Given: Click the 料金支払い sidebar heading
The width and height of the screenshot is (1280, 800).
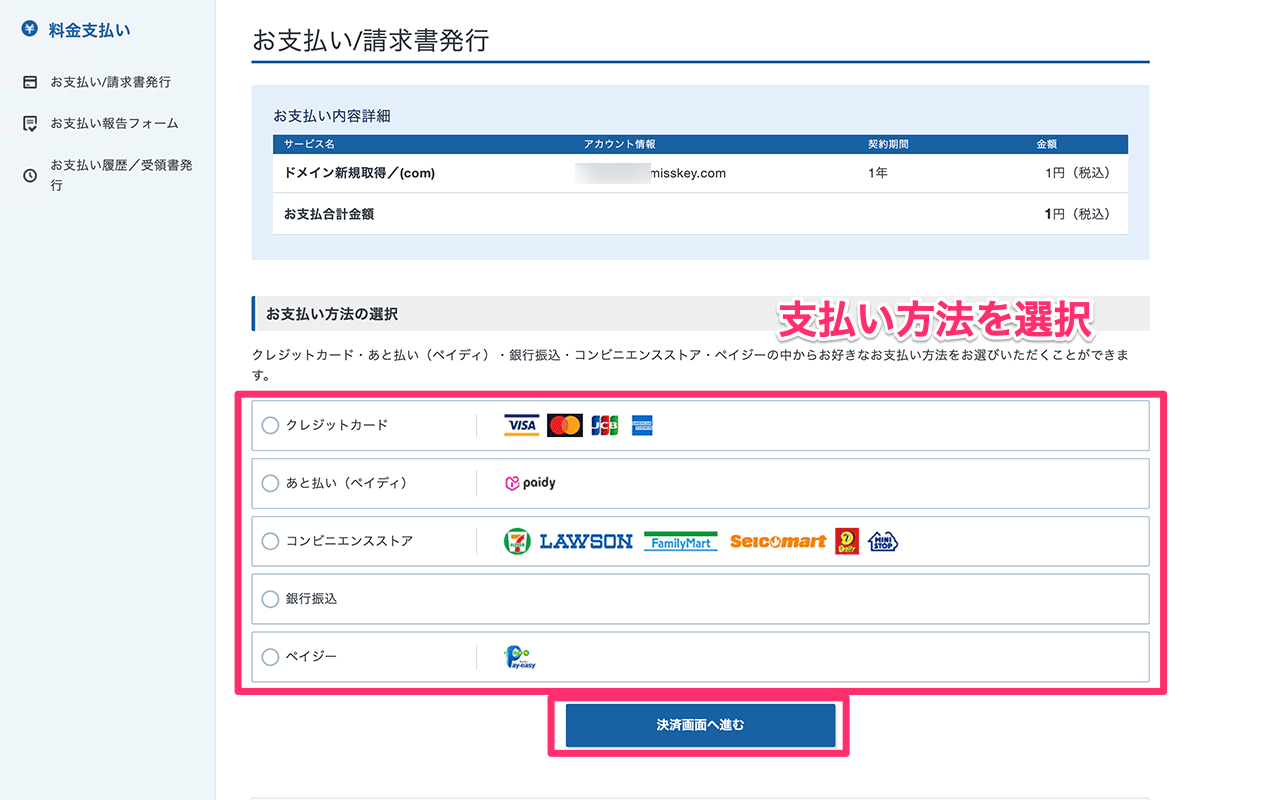Looking at the screenshot, I should click(x=90, y=30).
